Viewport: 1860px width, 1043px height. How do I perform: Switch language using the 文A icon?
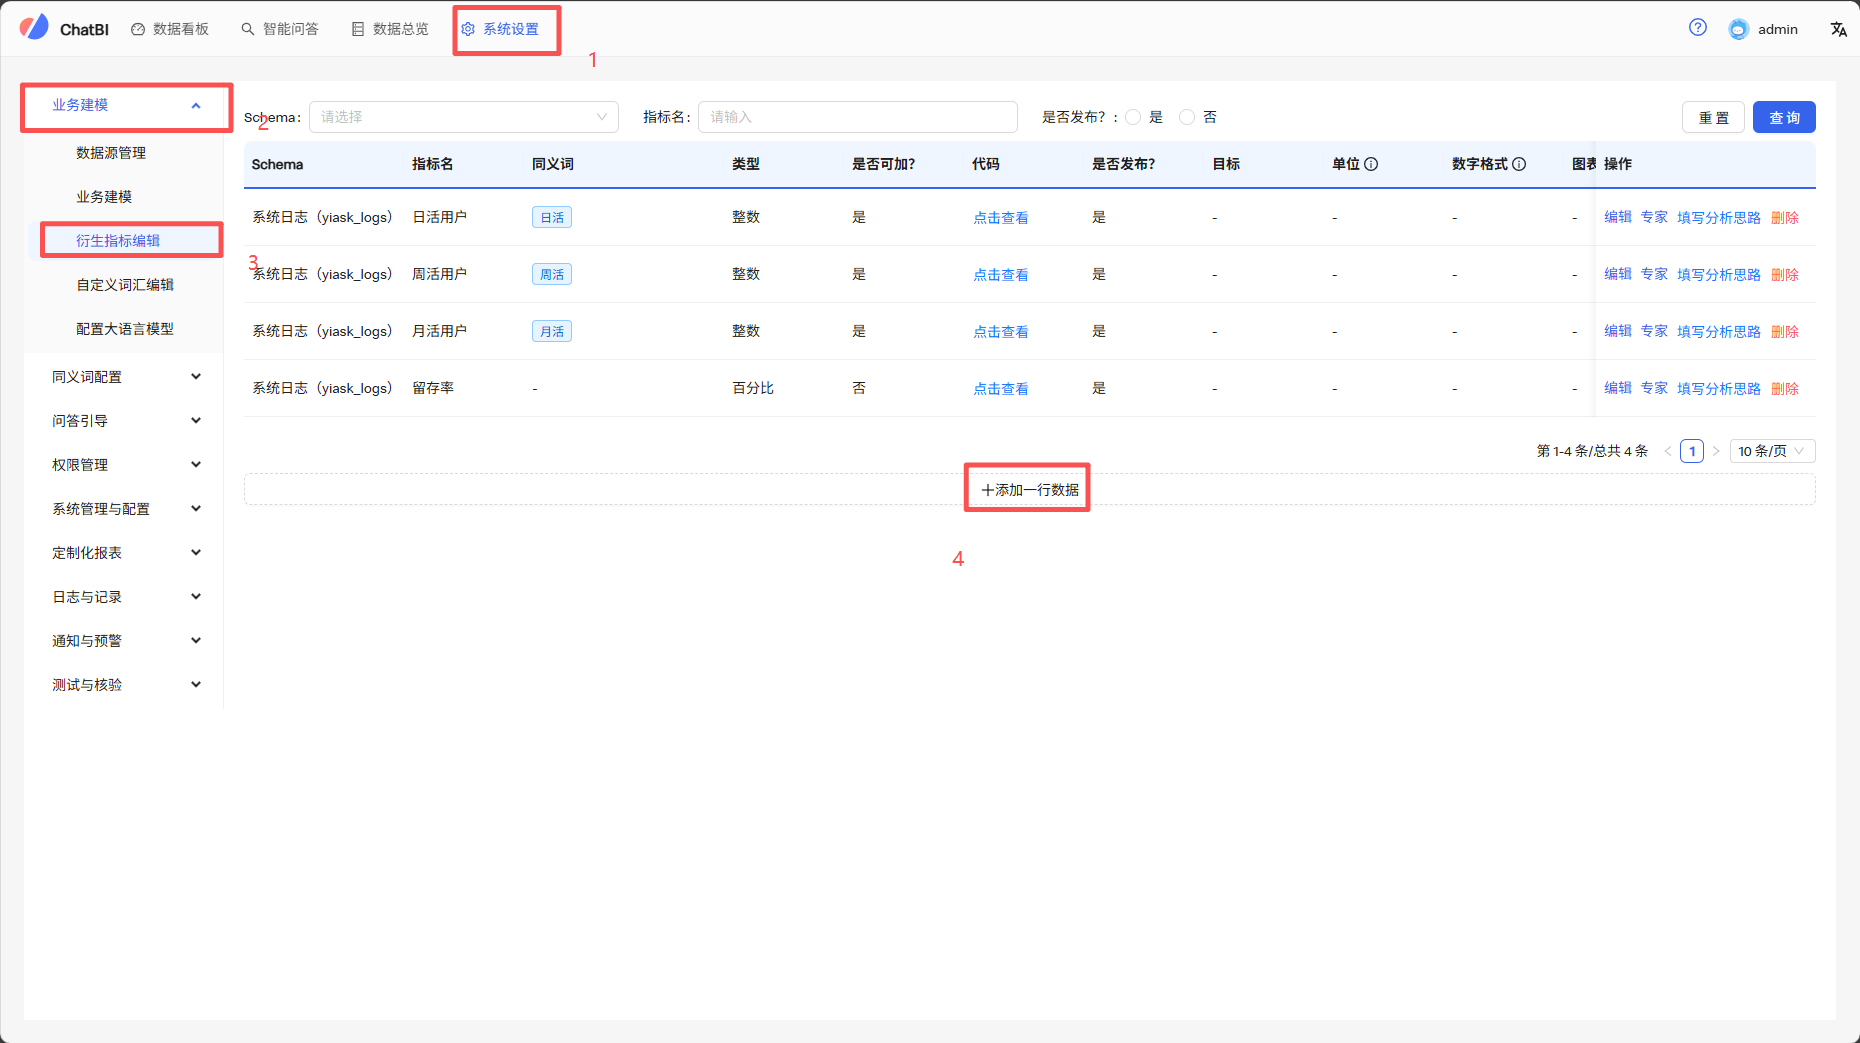(x=1838, y=29)
